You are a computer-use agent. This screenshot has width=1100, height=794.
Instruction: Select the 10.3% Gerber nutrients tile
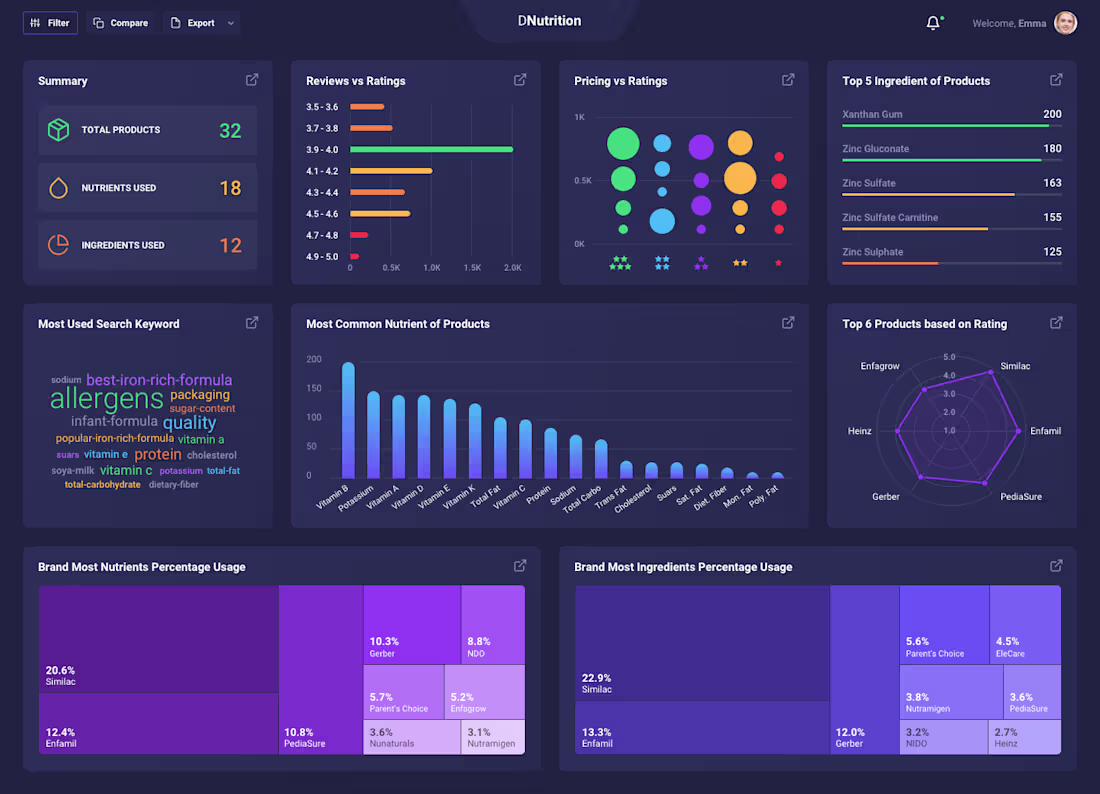point(412,624)
